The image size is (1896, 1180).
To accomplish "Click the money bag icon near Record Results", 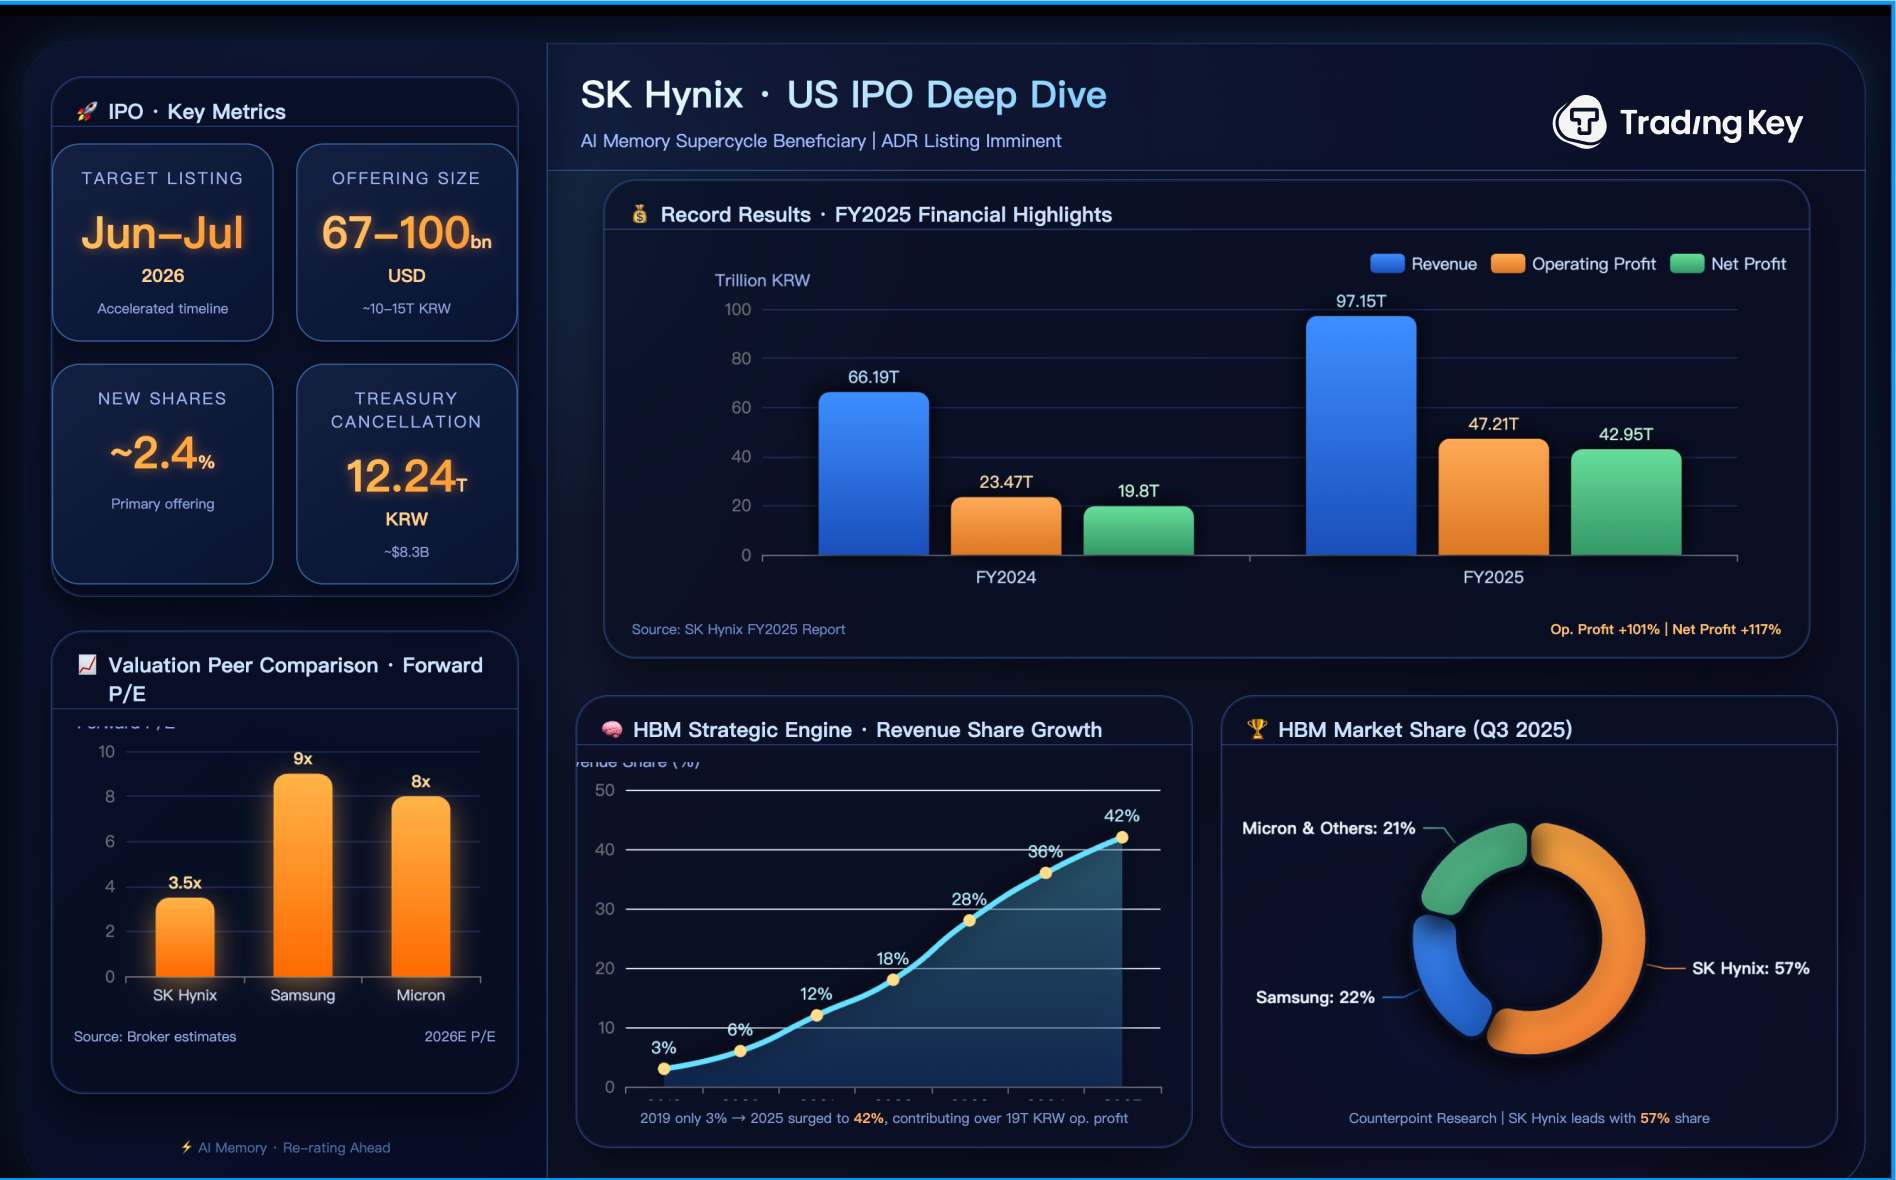I will [x=640, y=214].
